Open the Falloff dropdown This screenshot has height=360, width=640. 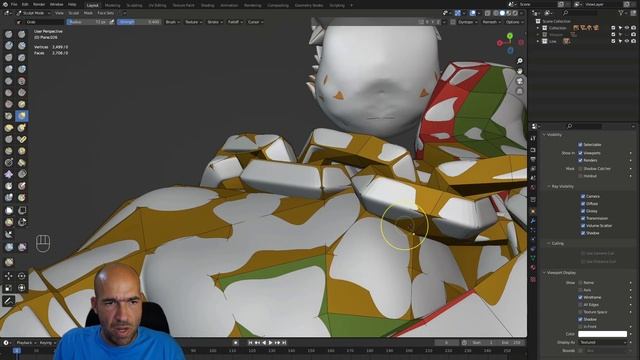[x=235, y=22]
